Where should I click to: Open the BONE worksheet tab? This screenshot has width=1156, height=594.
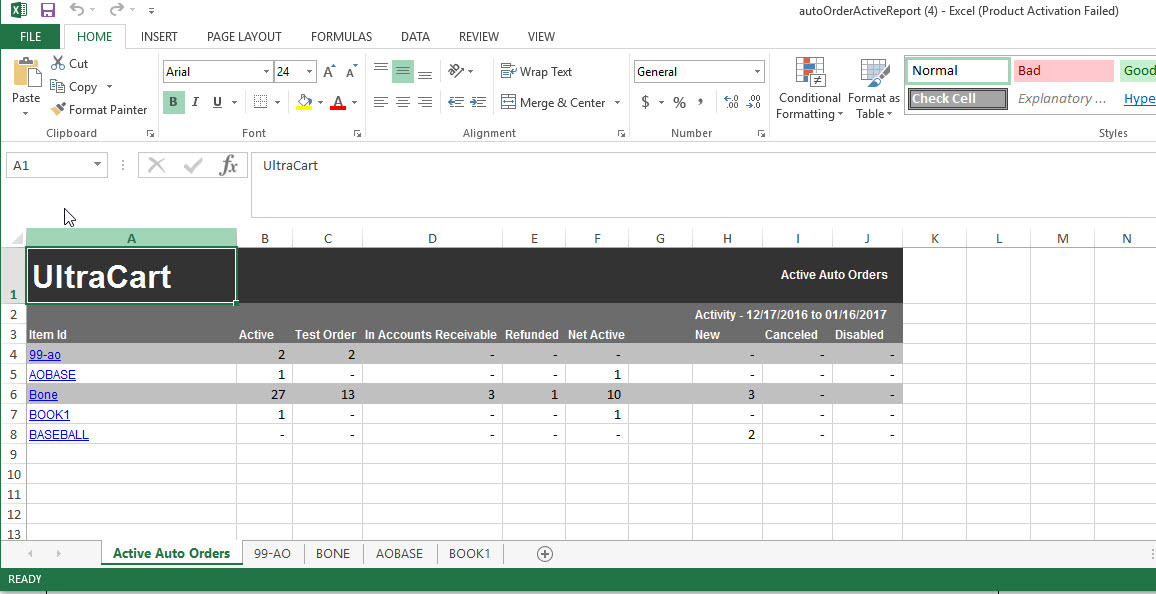332,553
